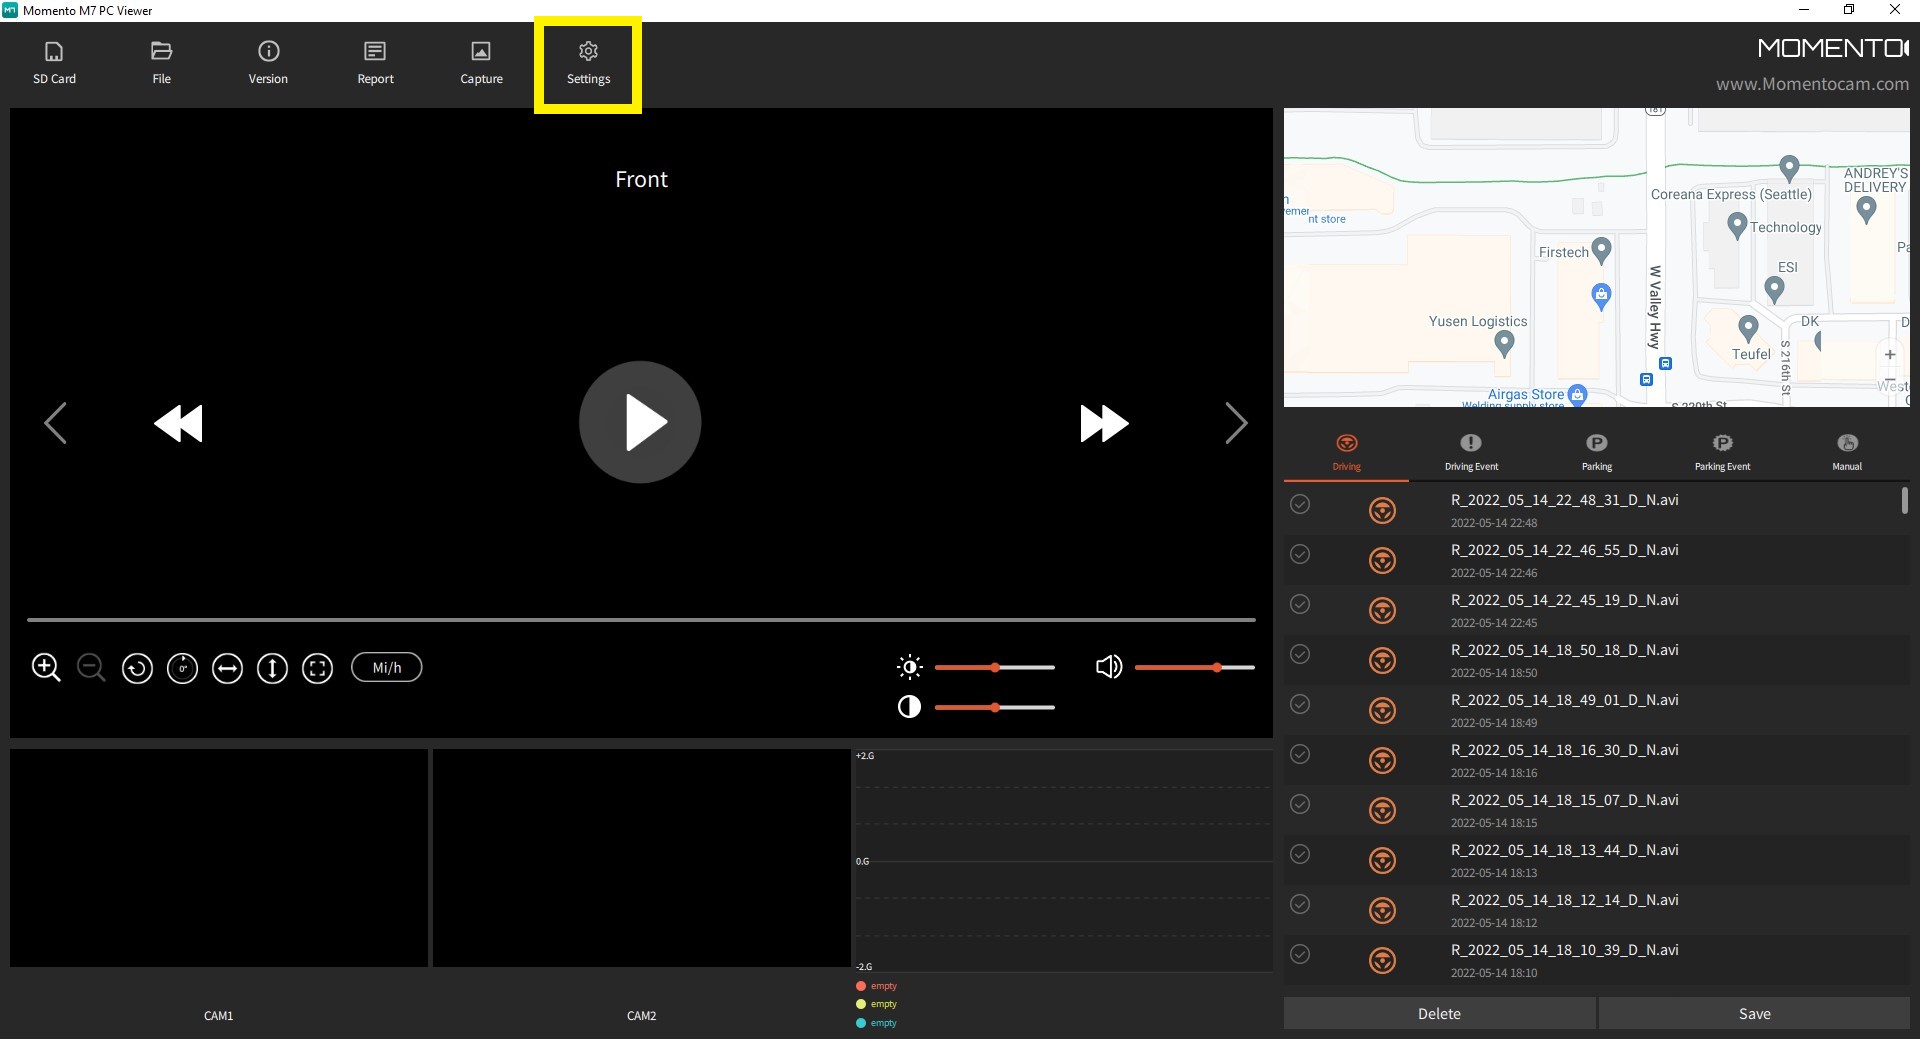This screenshot has width=1920, height=1039.
Task: Adjust the volume slider
Action: coord(1214,667)
